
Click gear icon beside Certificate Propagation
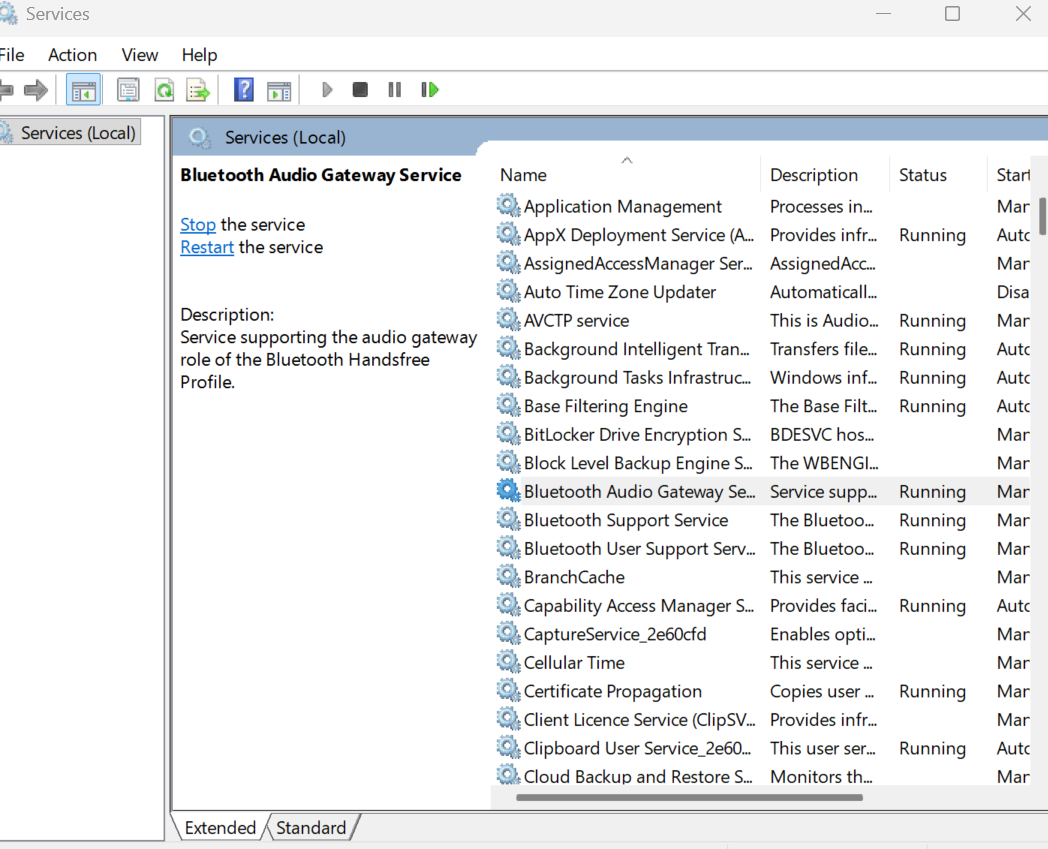coord(509,691)
